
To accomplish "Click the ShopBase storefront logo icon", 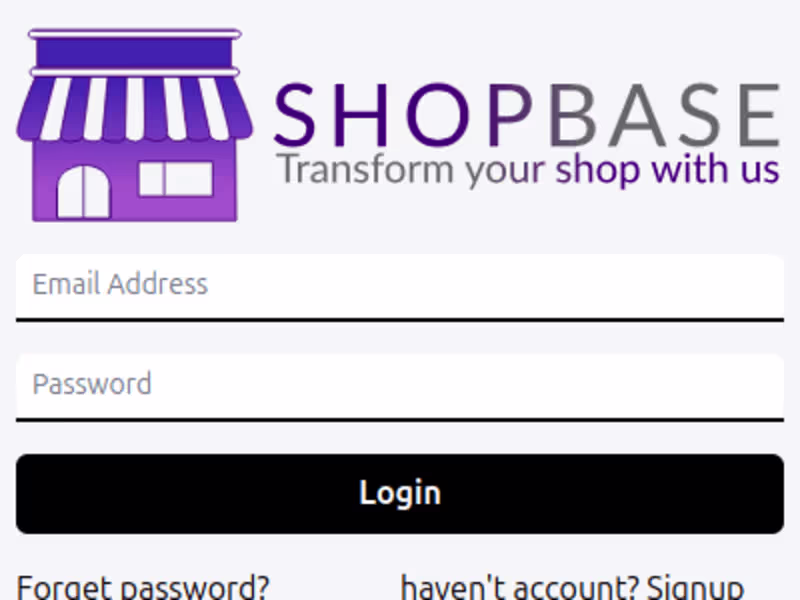I will tap(134, 125).
